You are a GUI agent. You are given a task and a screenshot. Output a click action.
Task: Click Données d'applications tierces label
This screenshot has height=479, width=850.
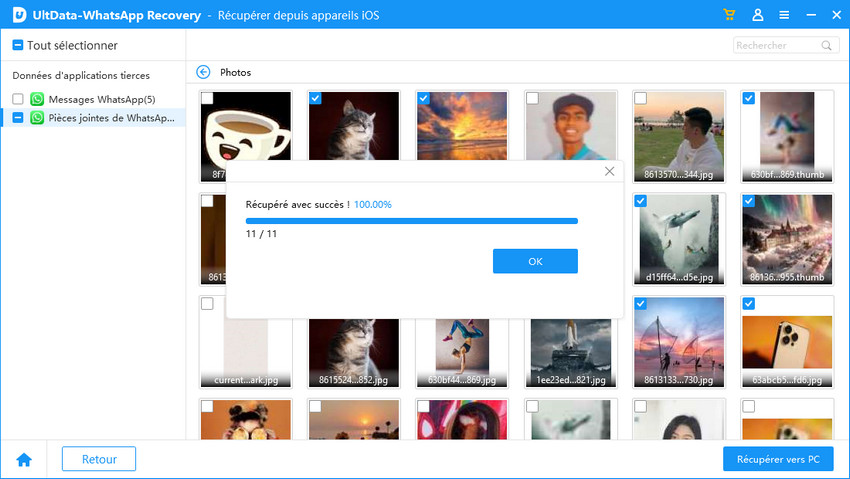(x=81, y=75)
